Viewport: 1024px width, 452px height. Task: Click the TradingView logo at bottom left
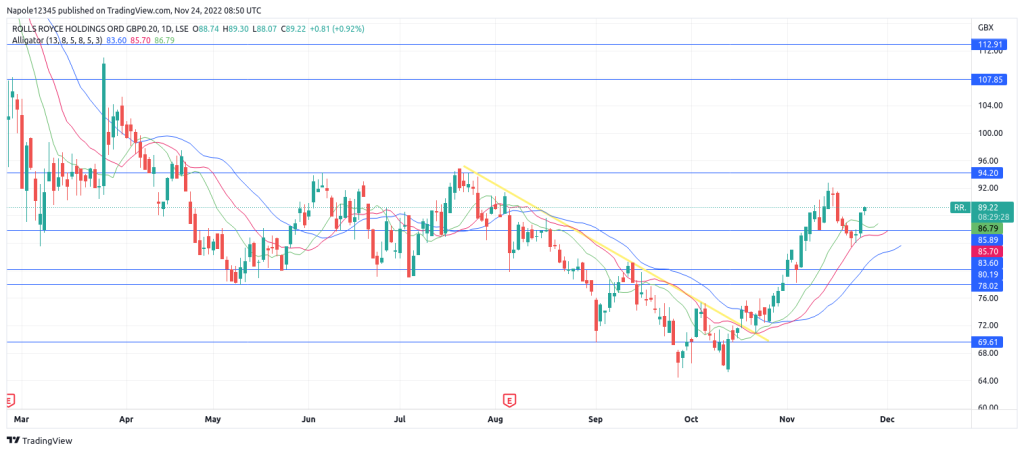(x=39, y=441)
